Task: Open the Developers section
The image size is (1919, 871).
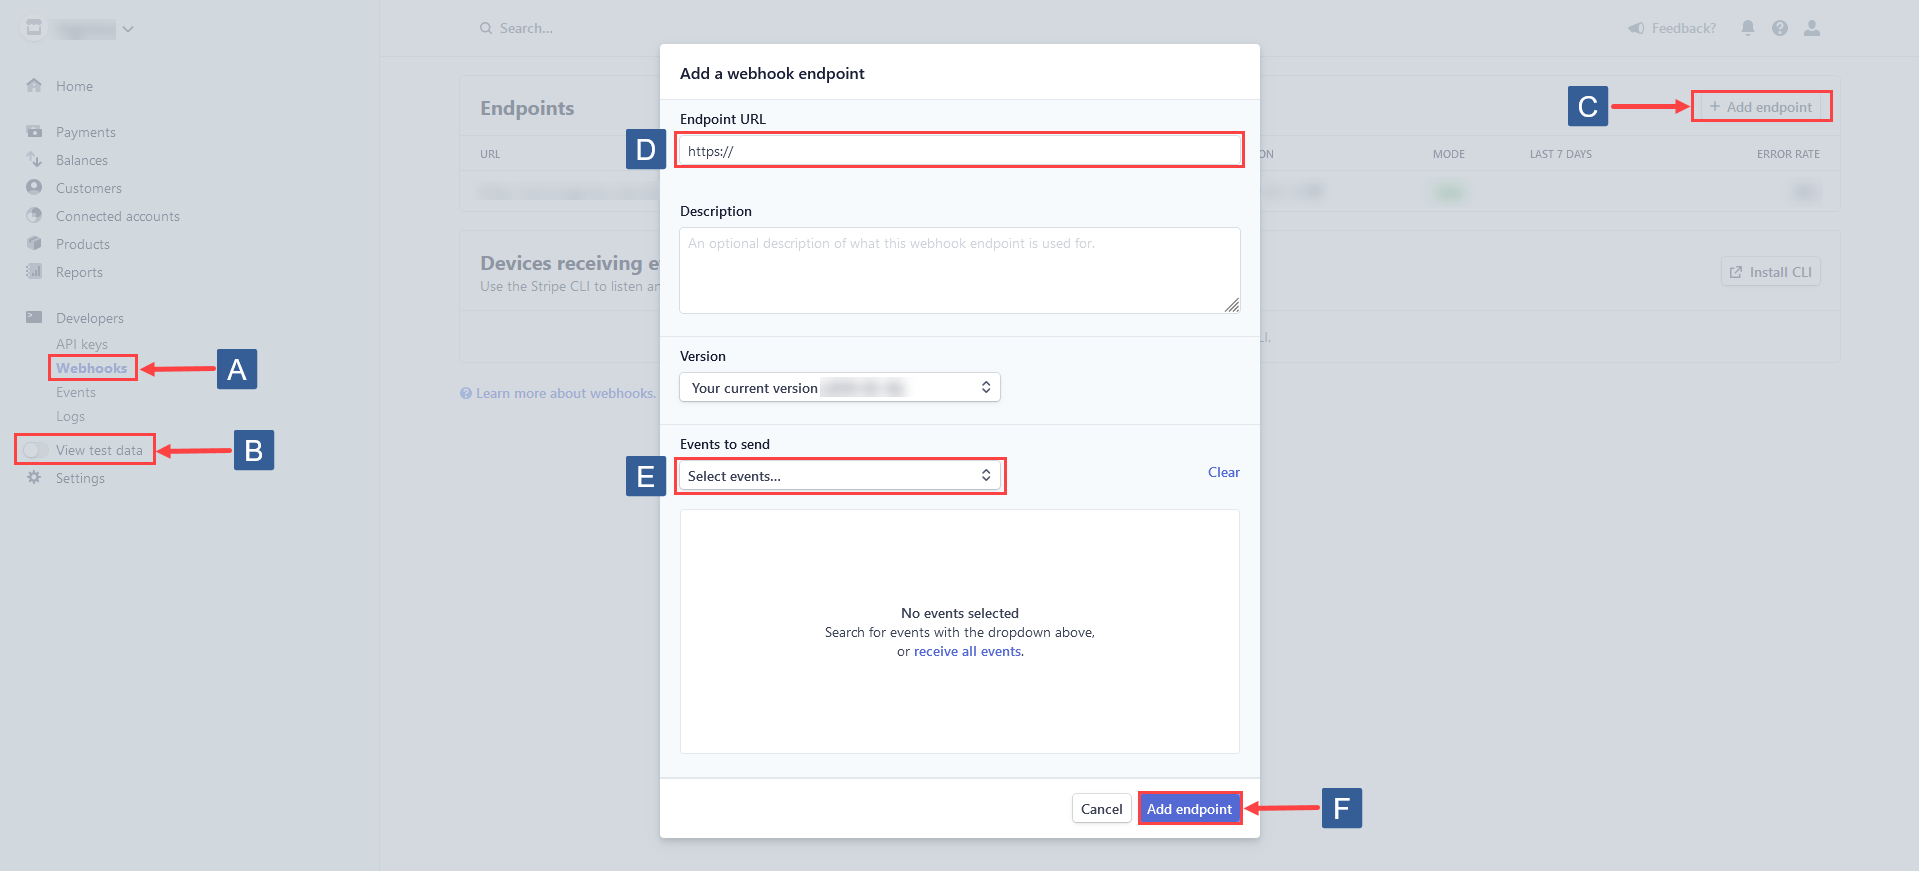Action: (x=90, y=318)
